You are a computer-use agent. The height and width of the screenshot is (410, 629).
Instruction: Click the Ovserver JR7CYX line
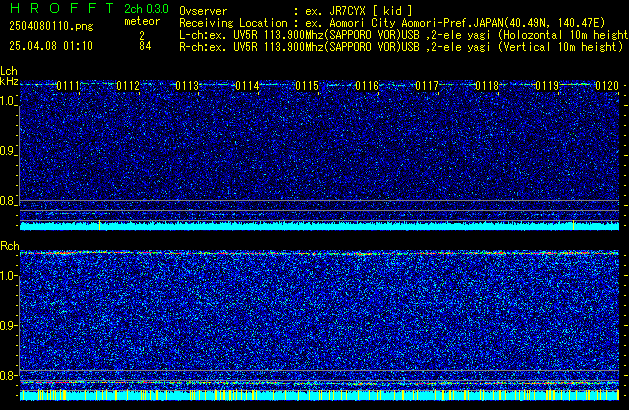pyautogui.click(x=296, y=11)
